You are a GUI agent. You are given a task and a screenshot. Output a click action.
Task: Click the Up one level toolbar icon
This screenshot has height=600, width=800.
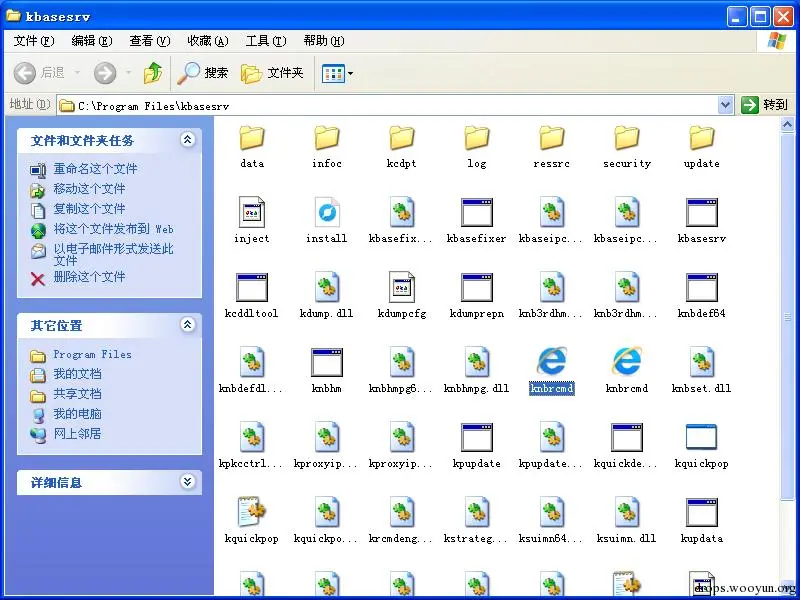(153, 73)
